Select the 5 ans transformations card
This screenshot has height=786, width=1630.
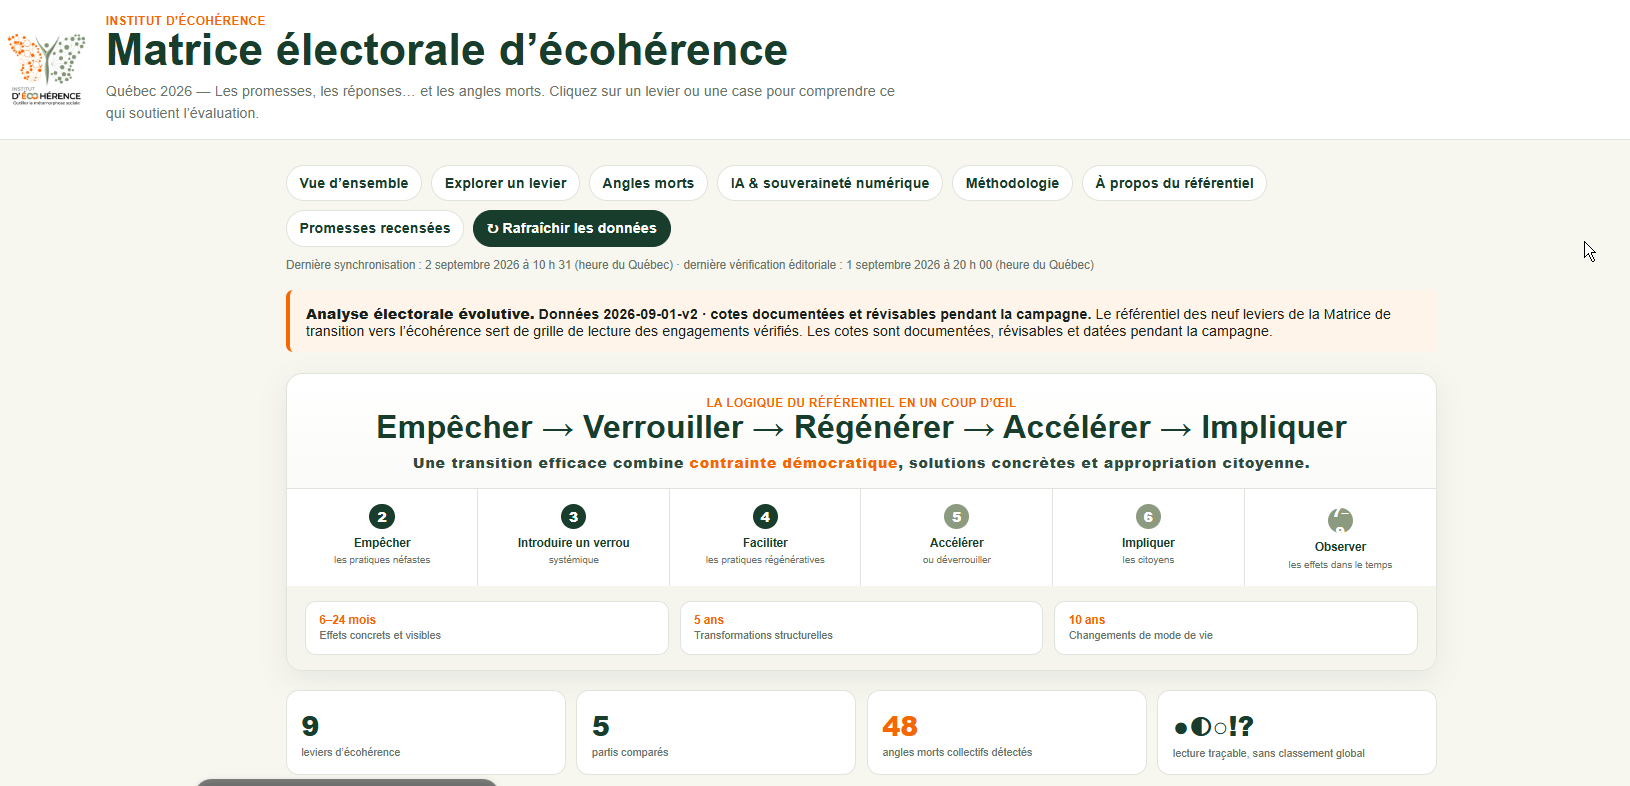click(861, 628)
